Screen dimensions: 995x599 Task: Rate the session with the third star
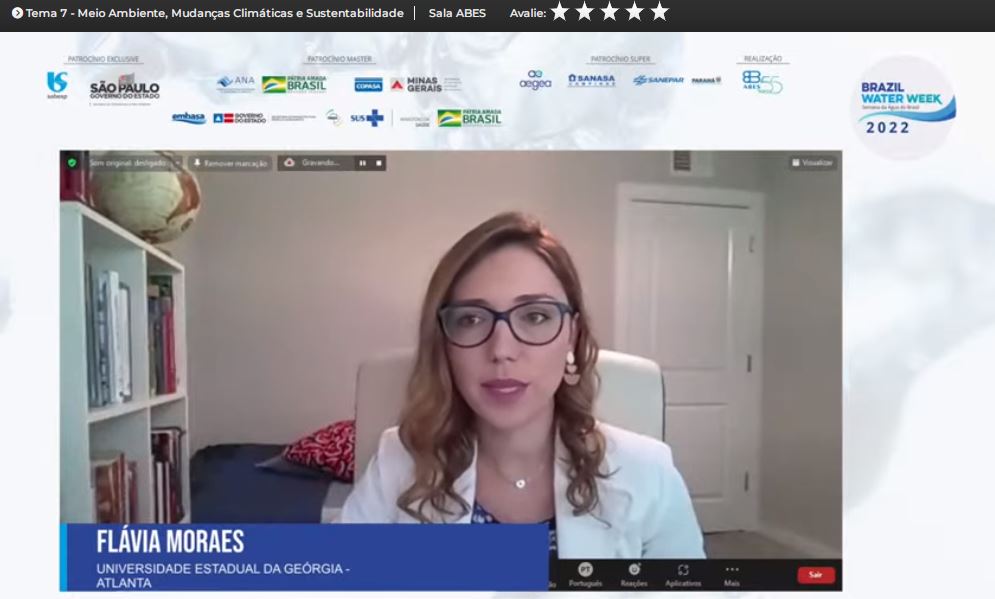610,12
